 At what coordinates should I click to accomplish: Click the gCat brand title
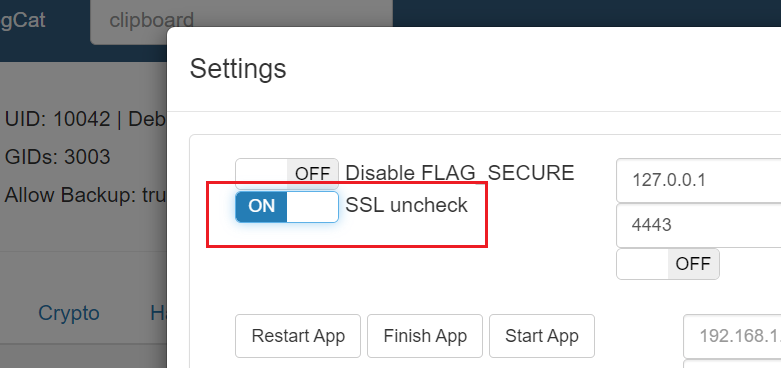coord(23,21)
